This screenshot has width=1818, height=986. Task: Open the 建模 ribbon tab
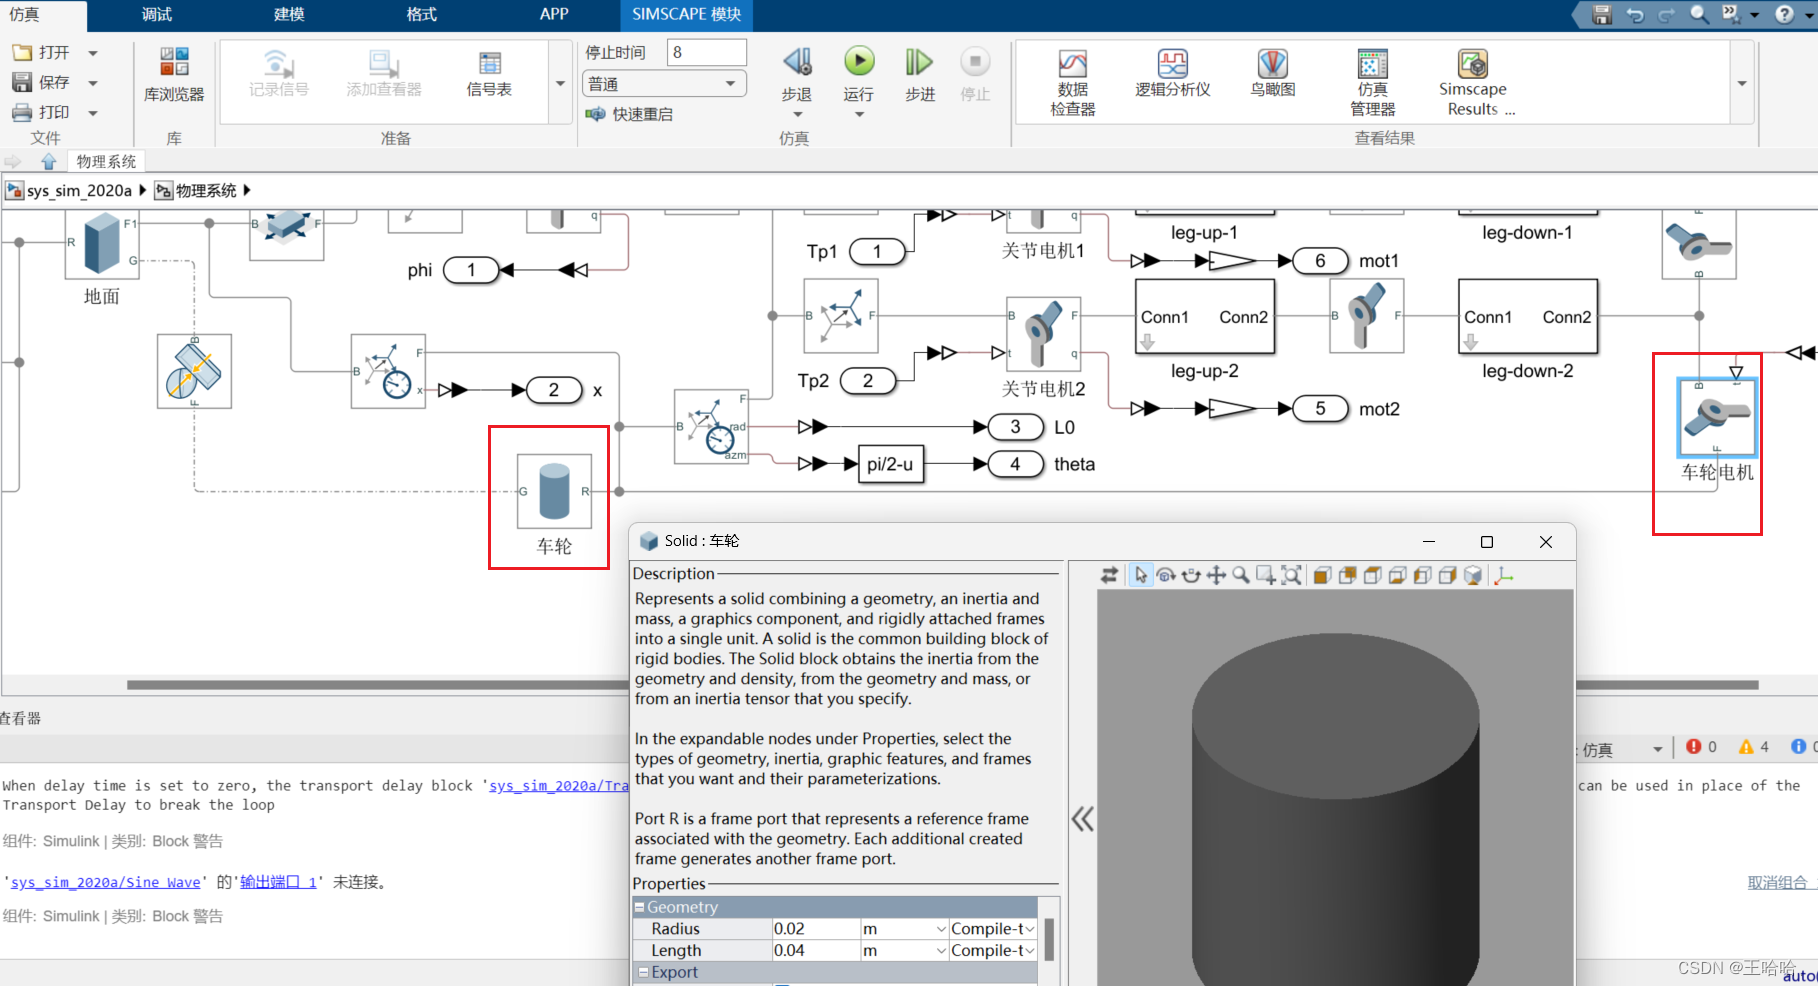click(x=289, y=14)
